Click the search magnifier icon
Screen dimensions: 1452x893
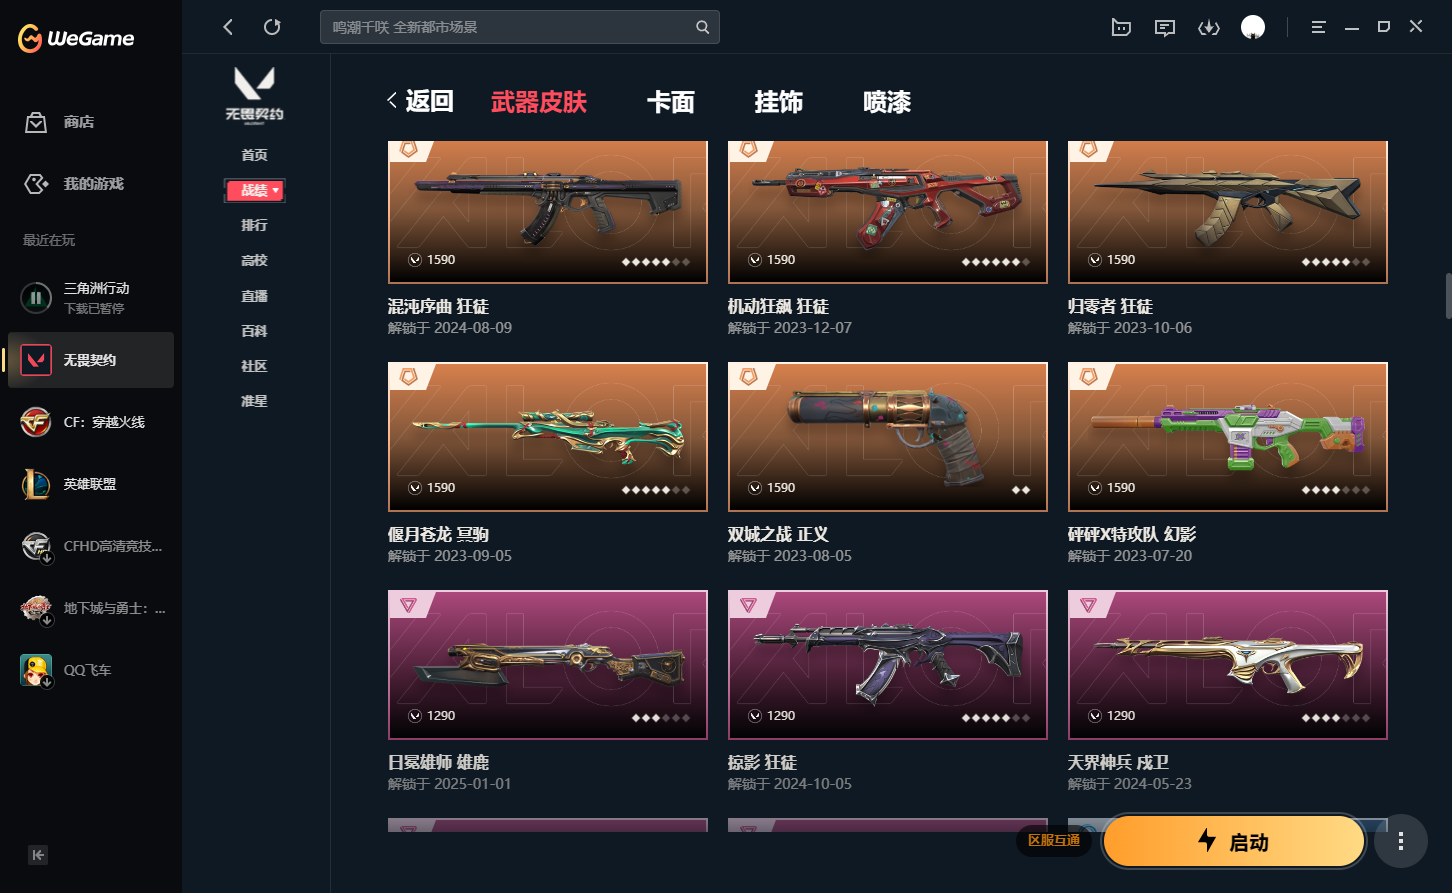tap(703, 27)
